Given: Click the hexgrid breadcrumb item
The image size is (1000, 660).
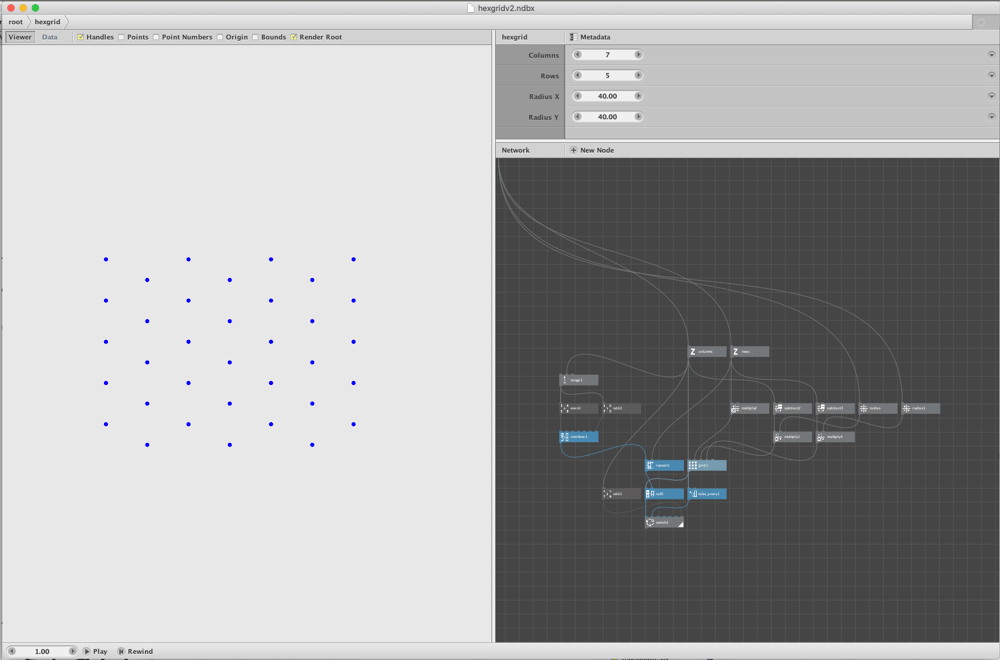Looking at the screenshot, I should [x=47, y=22].
